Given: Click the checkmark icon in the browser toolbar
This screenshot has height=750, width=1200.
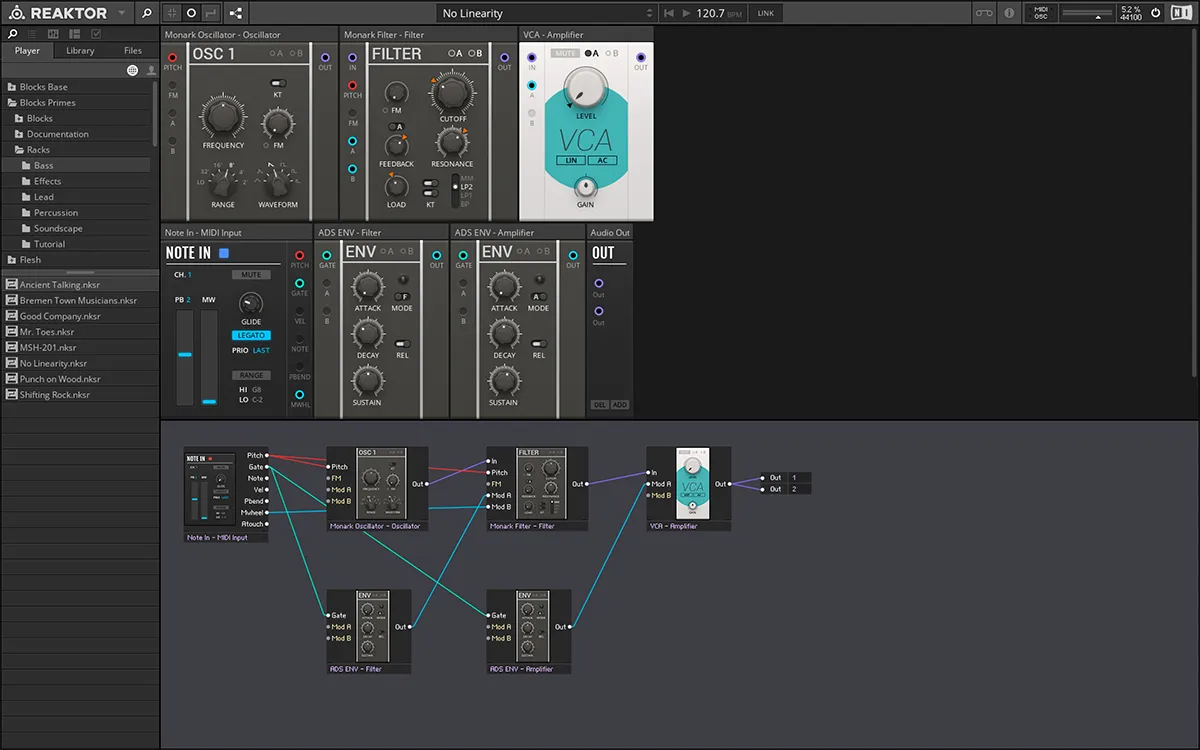Looking at the screenshot, I should [x=94, y=34].
